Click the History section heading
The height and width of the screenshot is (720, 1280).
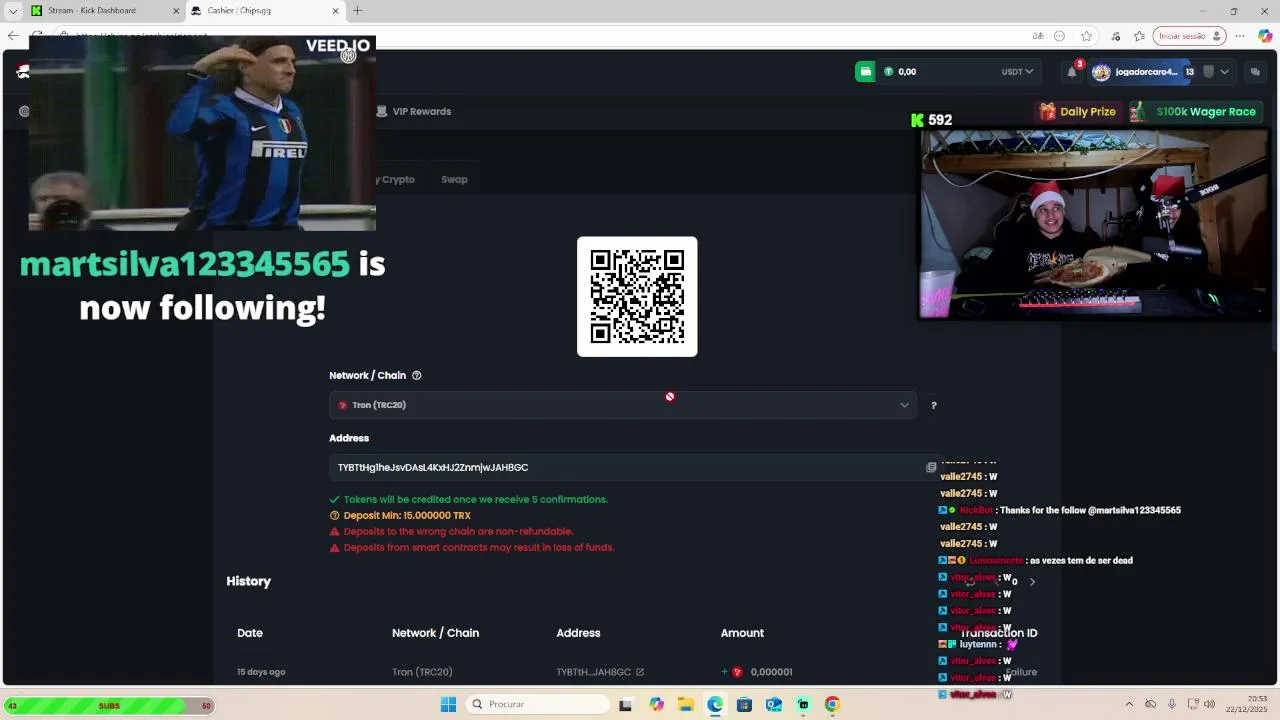pyautogui.click(x=248, y=581)
